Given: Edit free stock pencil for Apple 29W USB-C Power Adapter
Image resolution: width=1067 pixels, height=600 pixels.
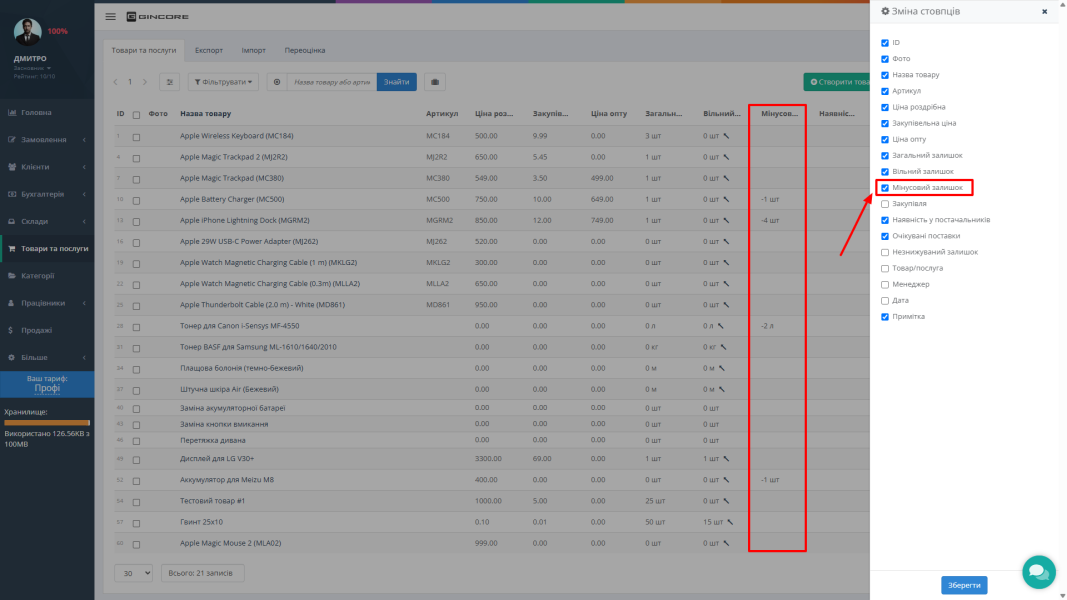Looking at the screenshot, I should pyautogui.click(x=727, y=241).
